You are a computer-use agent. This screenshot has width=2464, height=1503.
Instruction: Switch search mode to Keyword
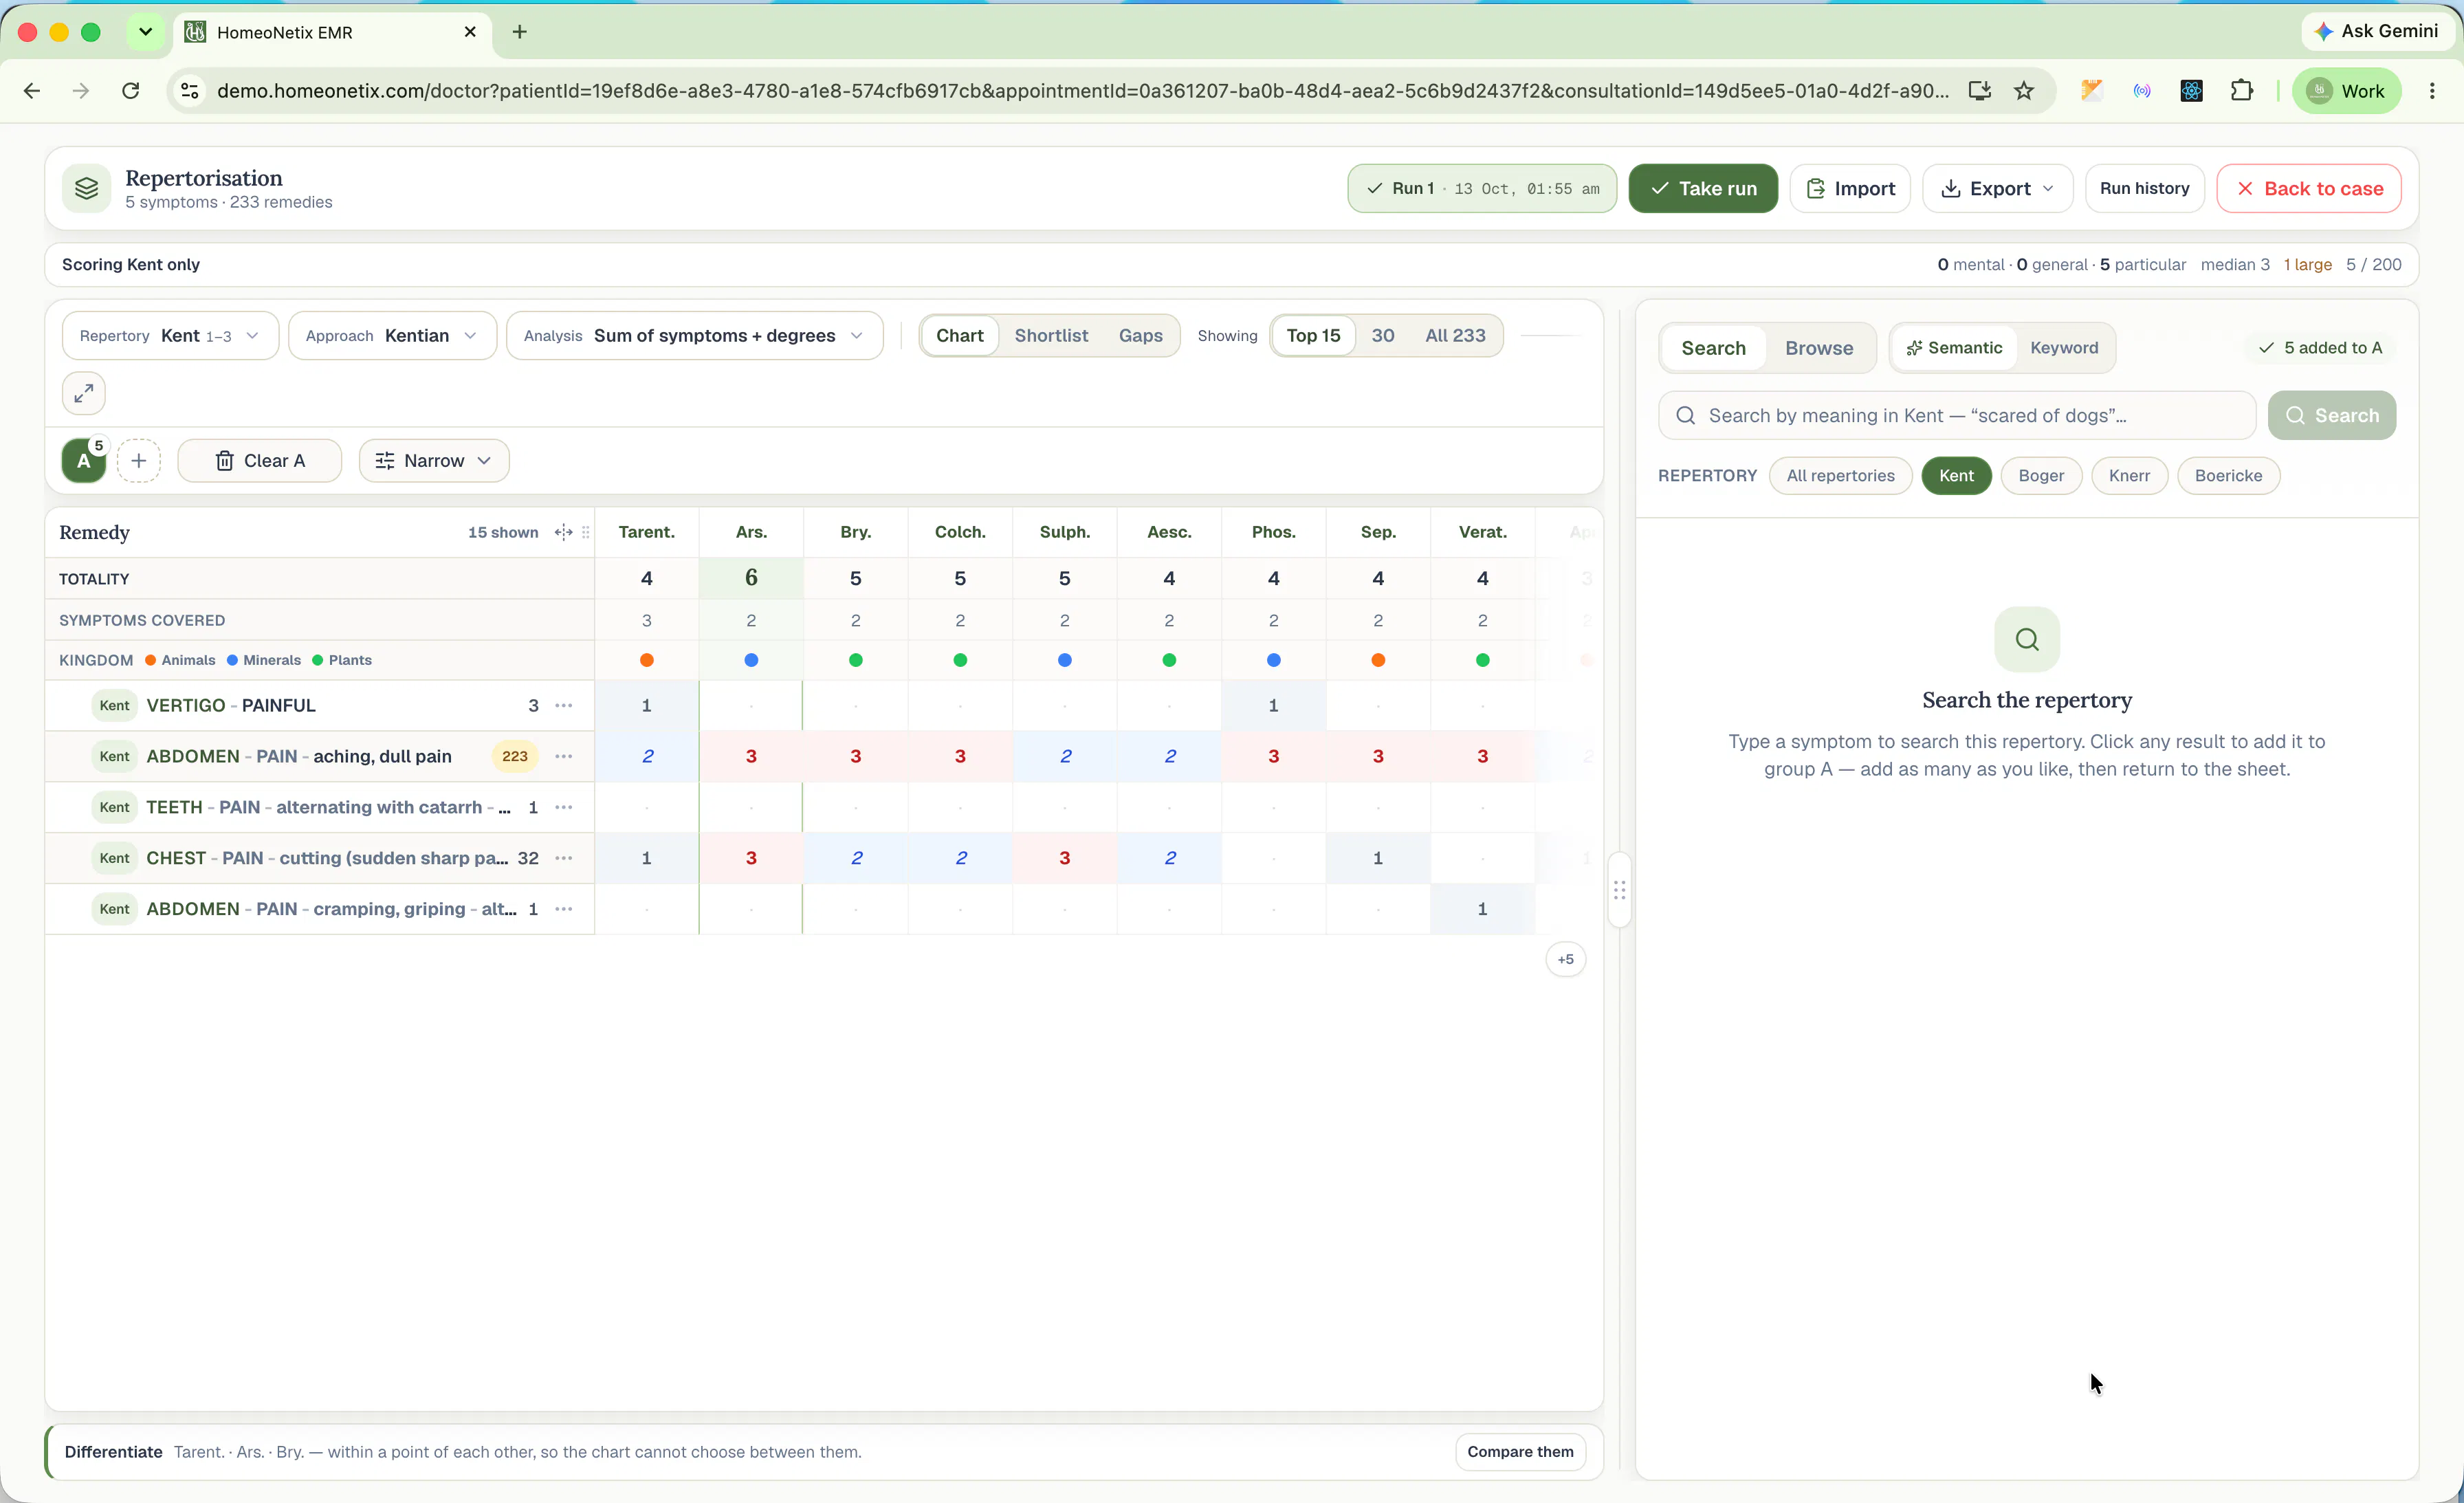tap(2064, 348)
